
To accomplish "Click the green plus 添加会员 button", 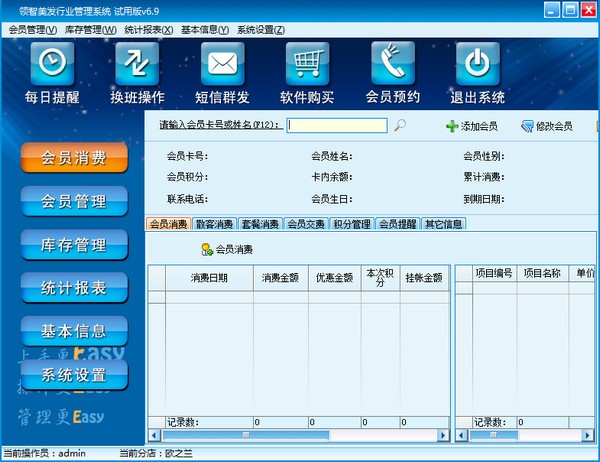I will pos(472,126).
